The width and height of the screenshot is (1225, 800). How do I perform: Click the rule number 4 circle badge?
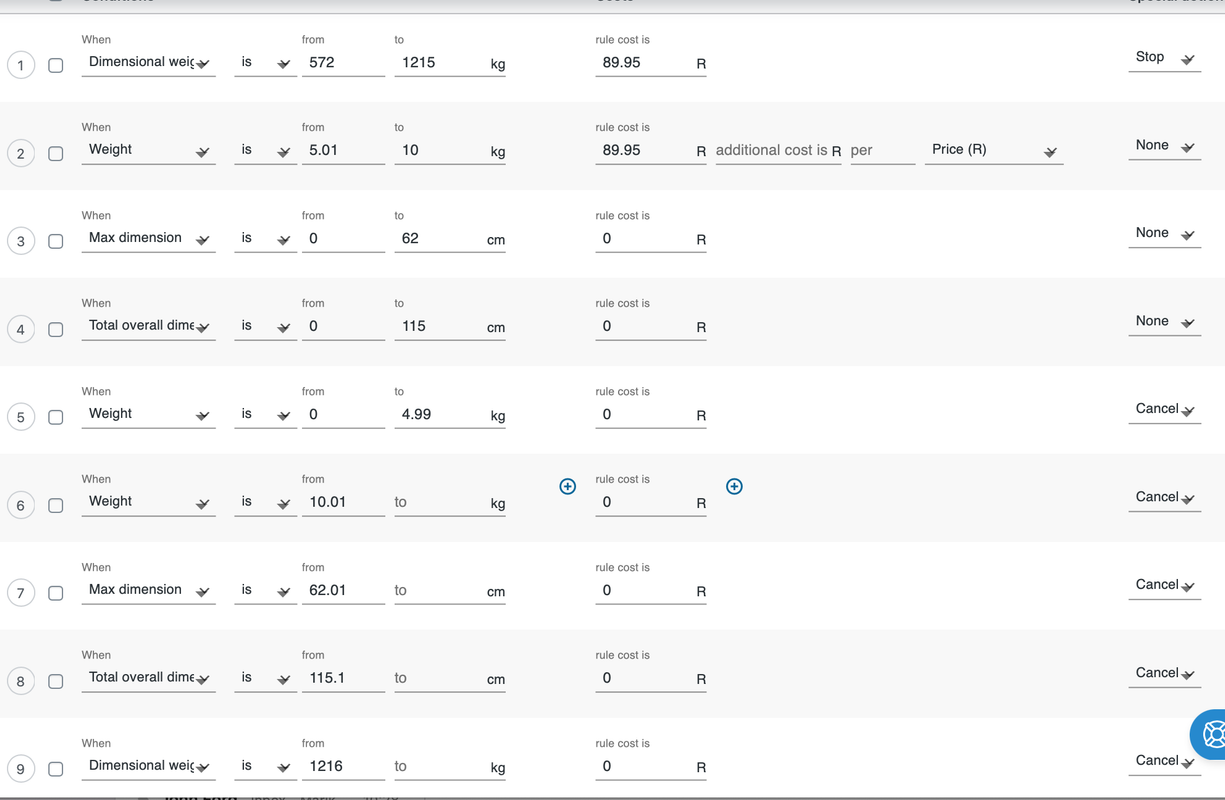[x=21, y=329]
